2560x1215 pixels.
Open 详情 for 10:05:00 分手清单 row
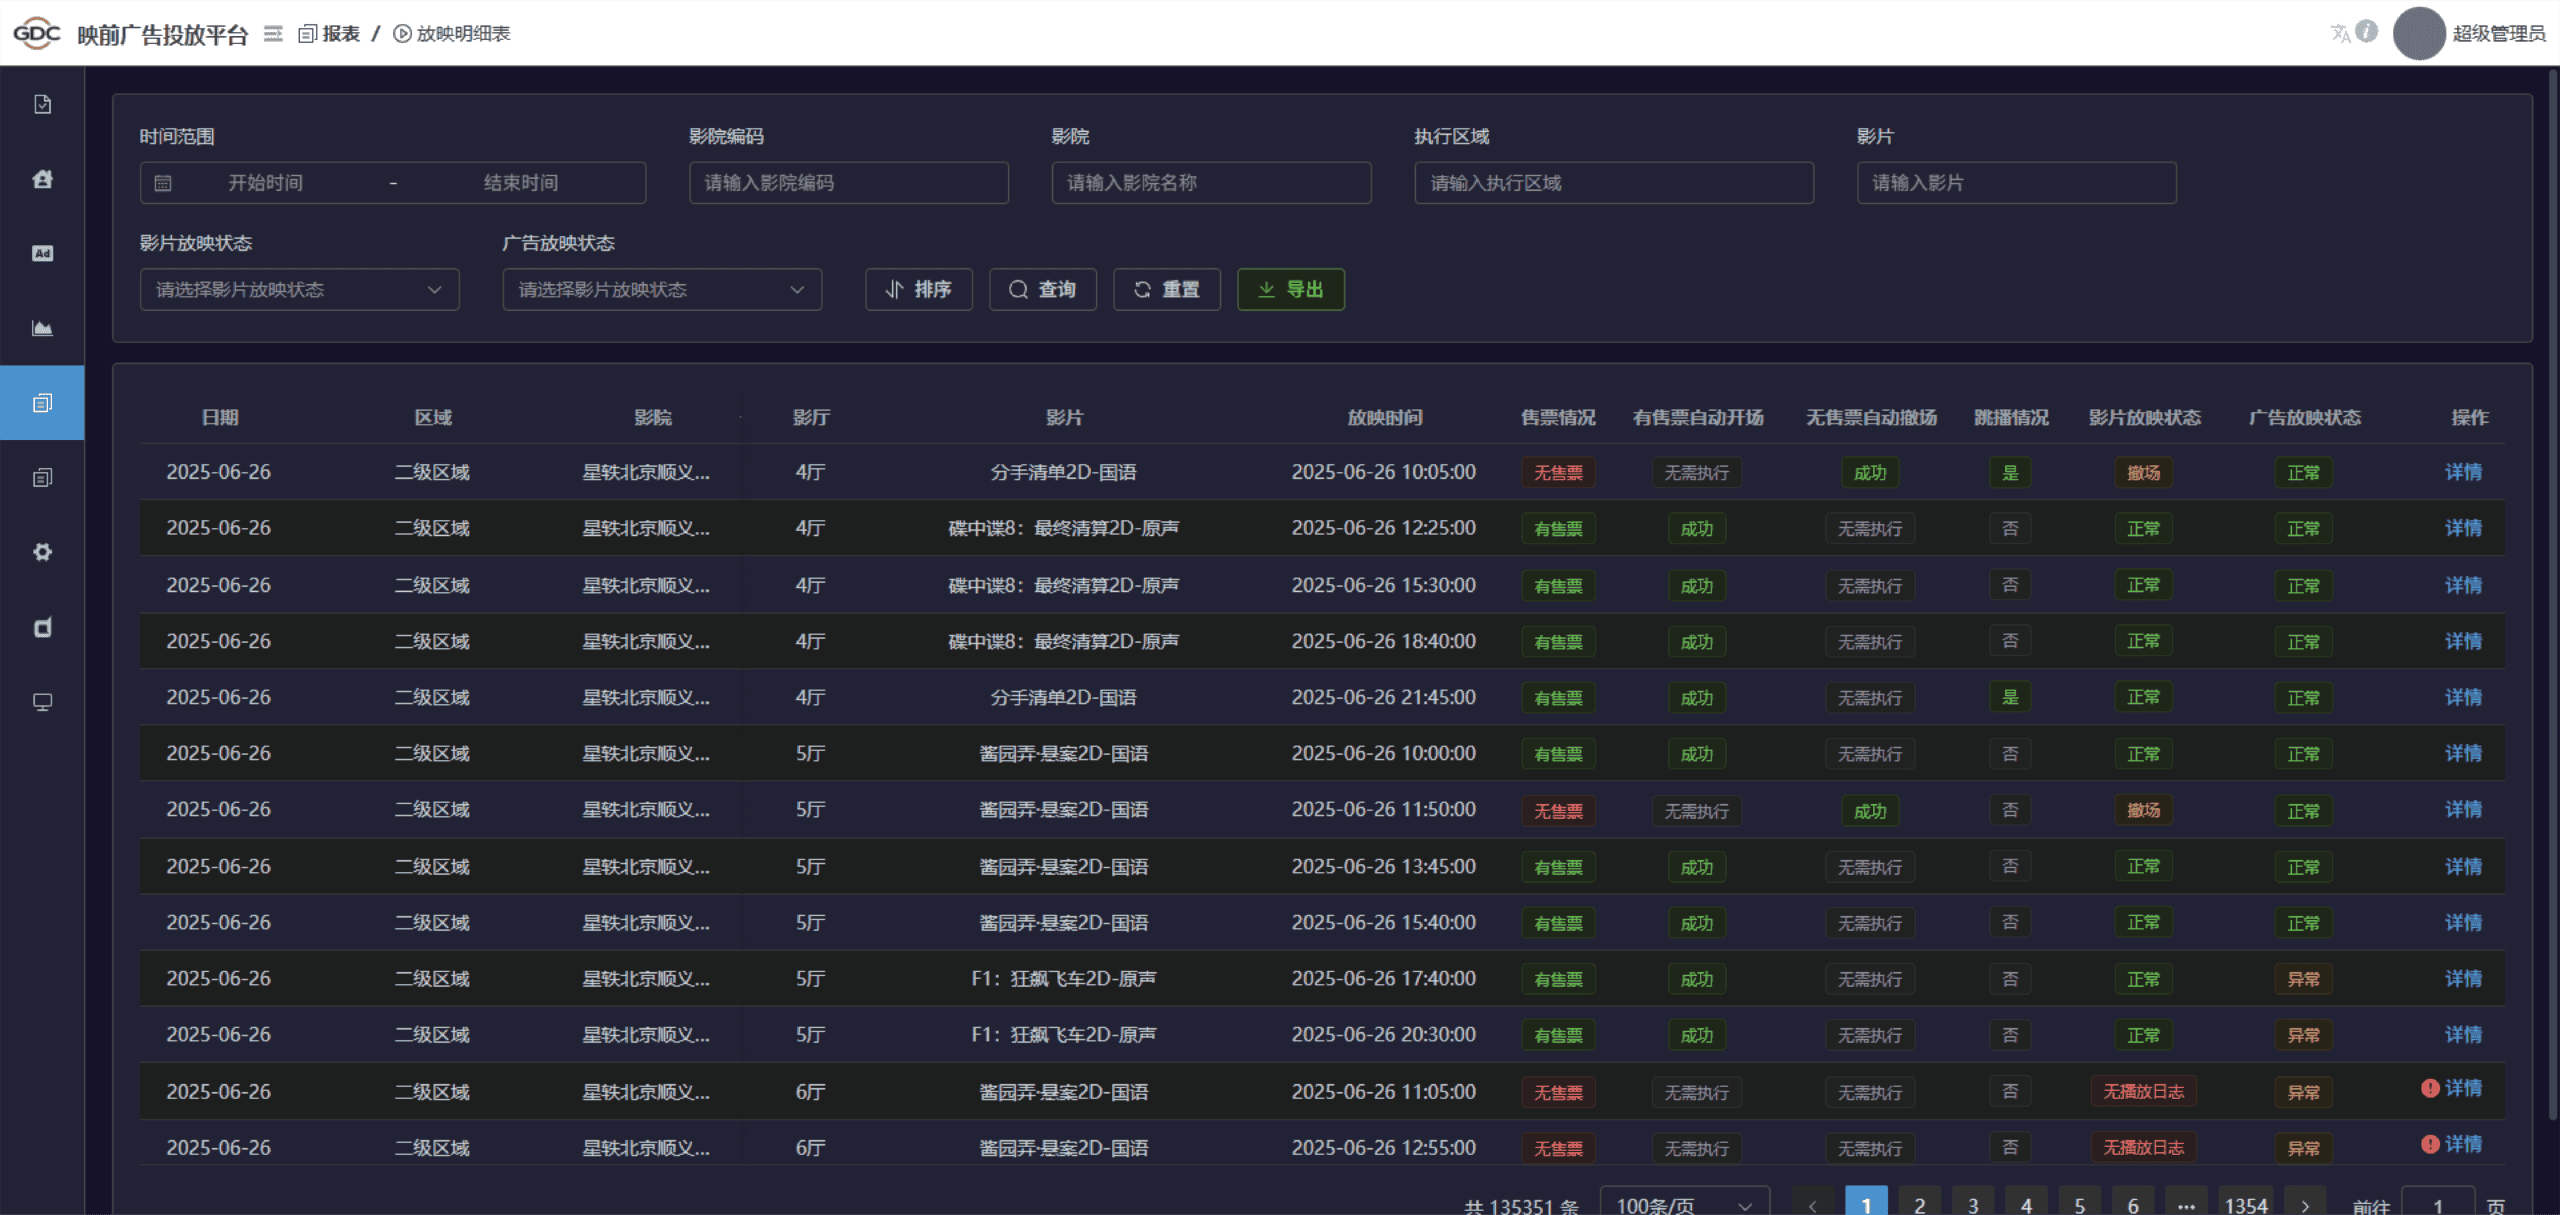pos(2463,472)
